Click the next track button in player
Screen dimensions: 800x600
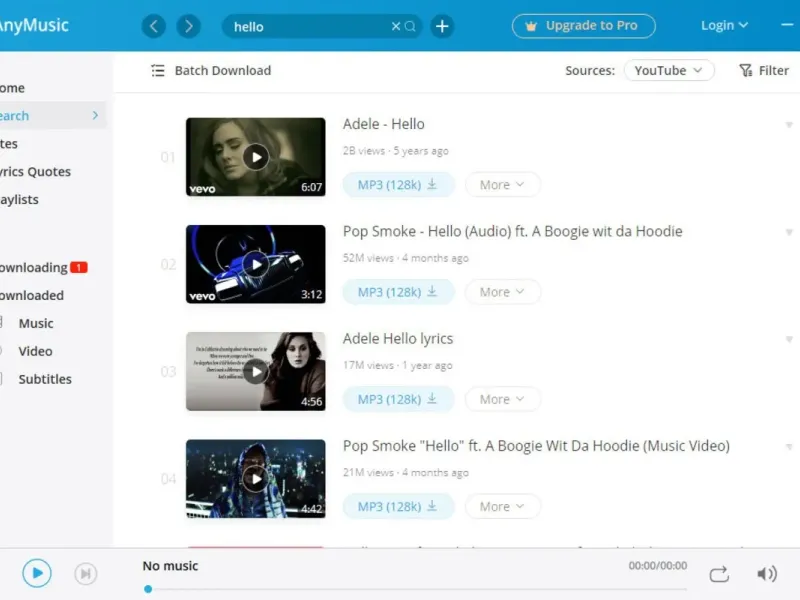pos(86,574)
